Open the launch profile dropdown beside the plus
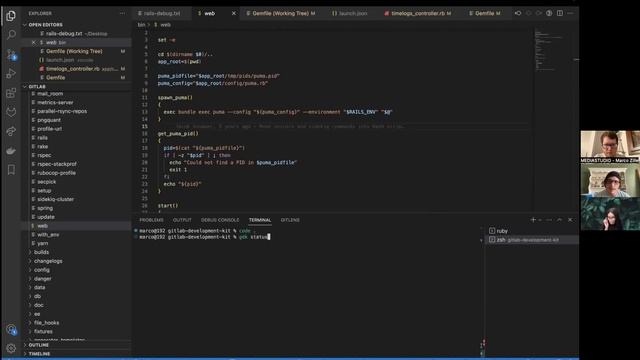This screenshot has width=640, height=360. coord(540,220)
